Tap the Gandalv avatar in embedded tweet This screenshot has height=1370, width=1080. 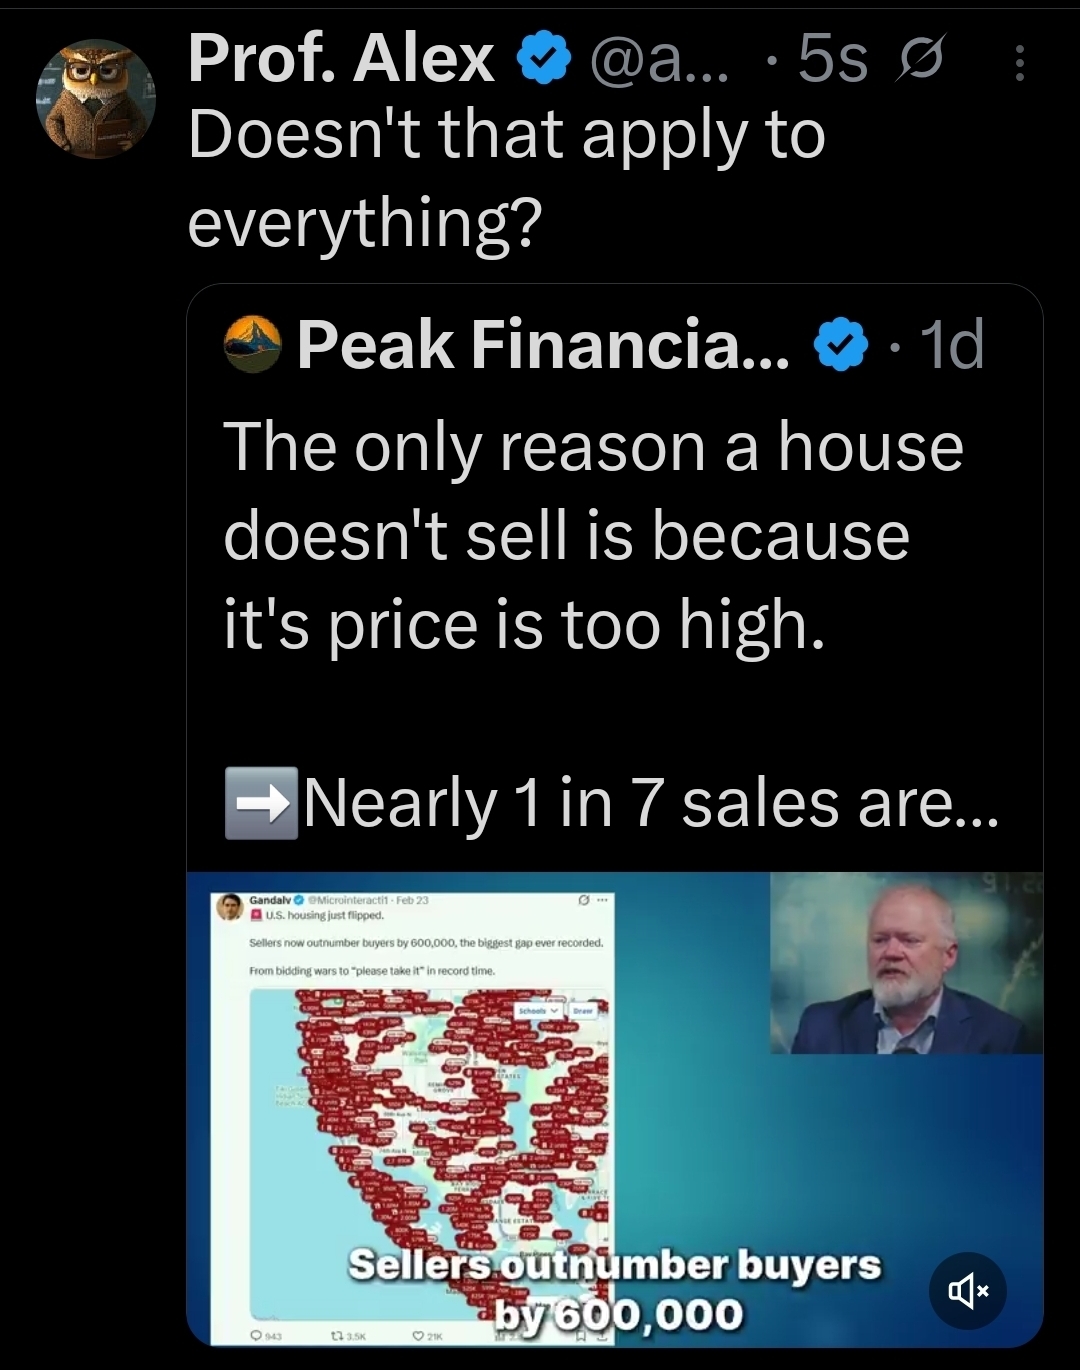[x=231, y=907]
